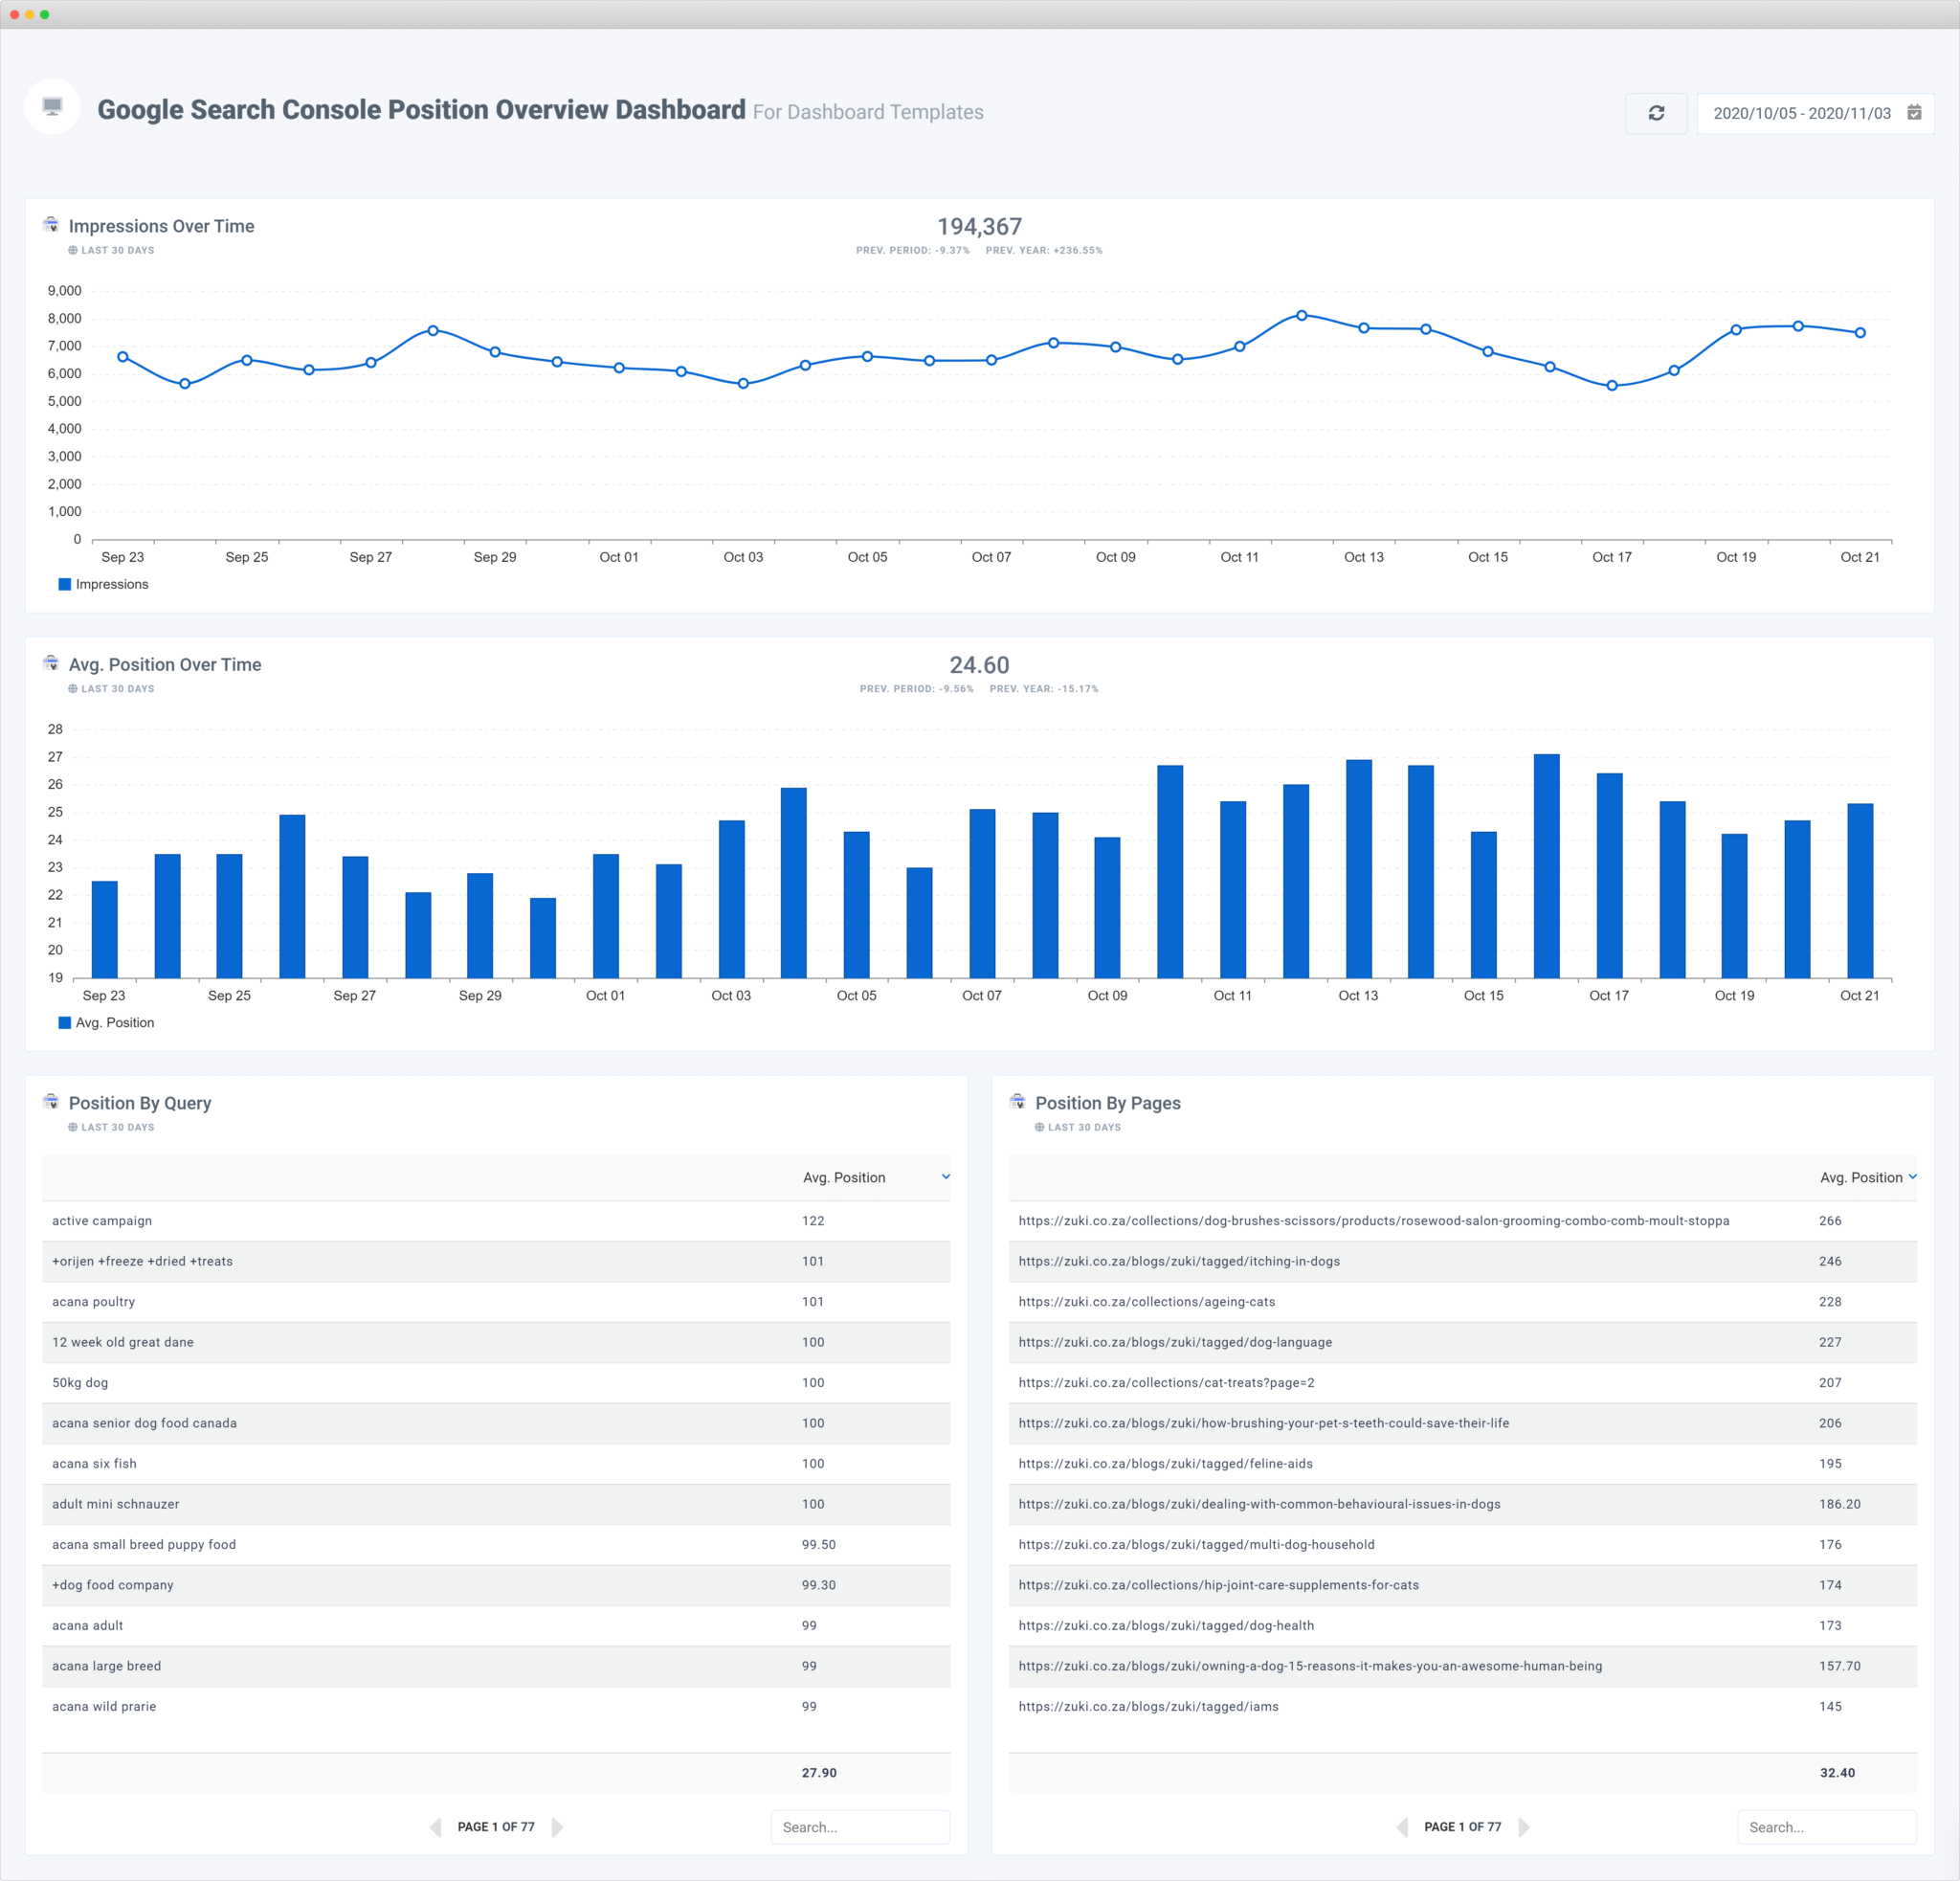Open the how-brushing-your-pet-s-teeth URL
Image resolution: width=1960 pixels, height=1881 pixels.
[1264, 1423]
